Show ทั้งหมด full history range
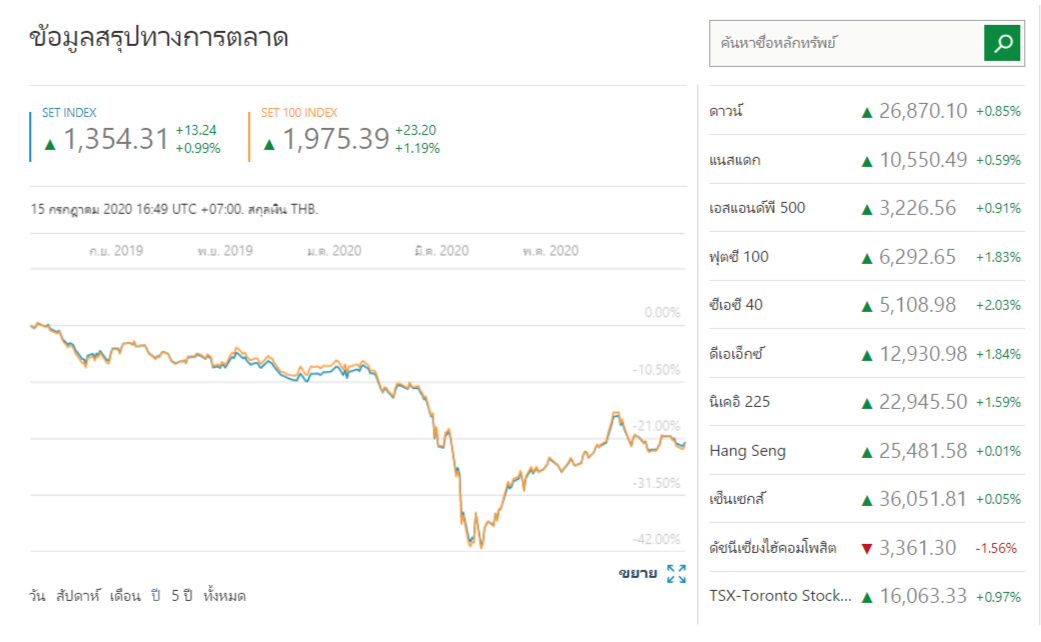Image resolution: width=1041 pixels, height=642 pixels. click(x=225, y=596)
